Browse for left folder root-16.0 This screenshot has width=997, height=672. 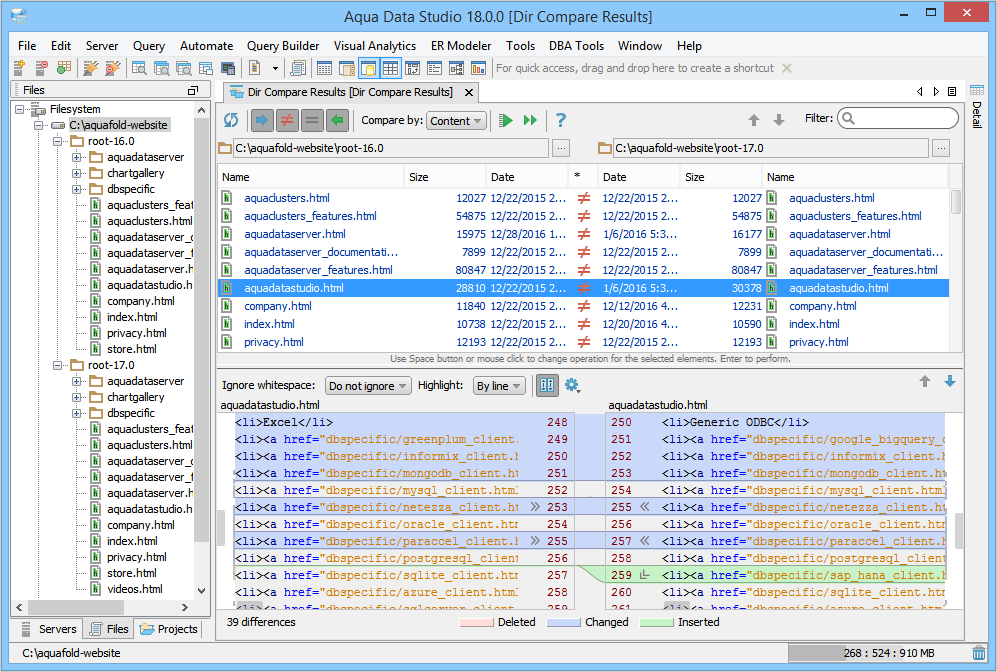pyautogui.click(x=561, y=148)
